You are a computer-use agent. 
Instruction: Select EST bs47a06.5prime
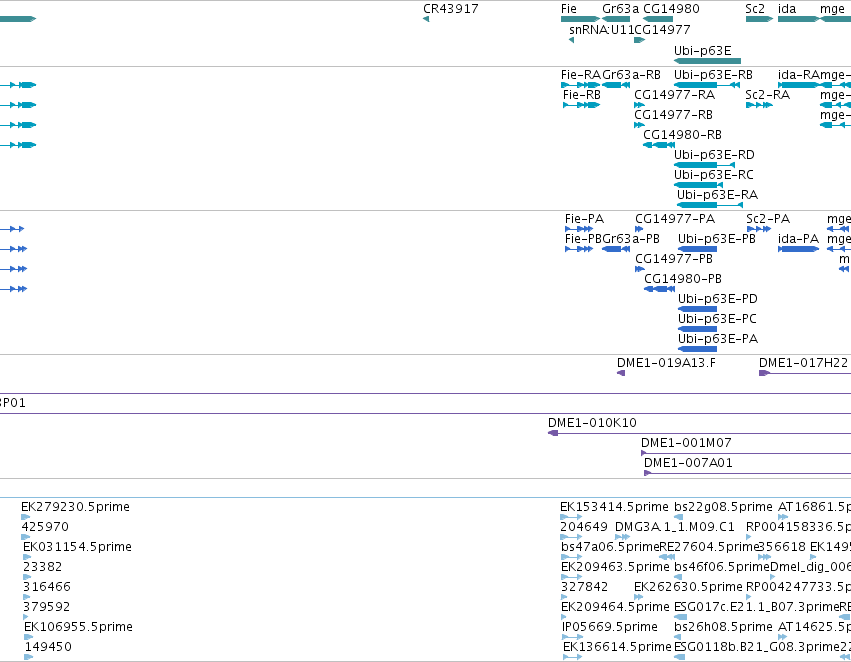tap(609, 547)
